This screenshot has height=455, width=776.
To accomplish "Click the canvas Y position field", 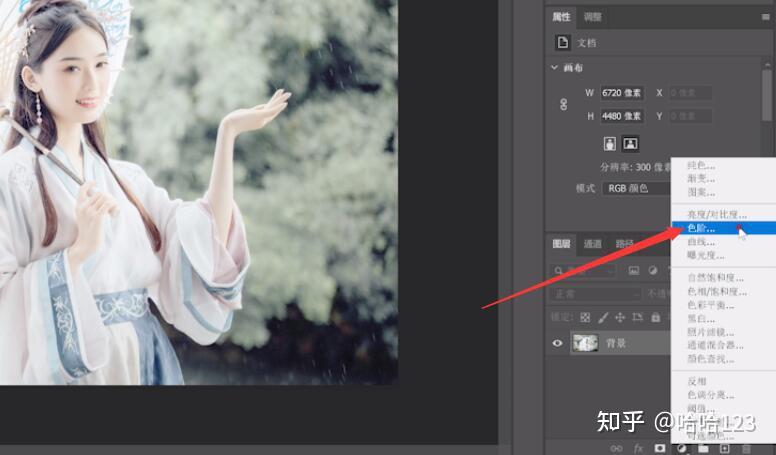I will [690, 116].
